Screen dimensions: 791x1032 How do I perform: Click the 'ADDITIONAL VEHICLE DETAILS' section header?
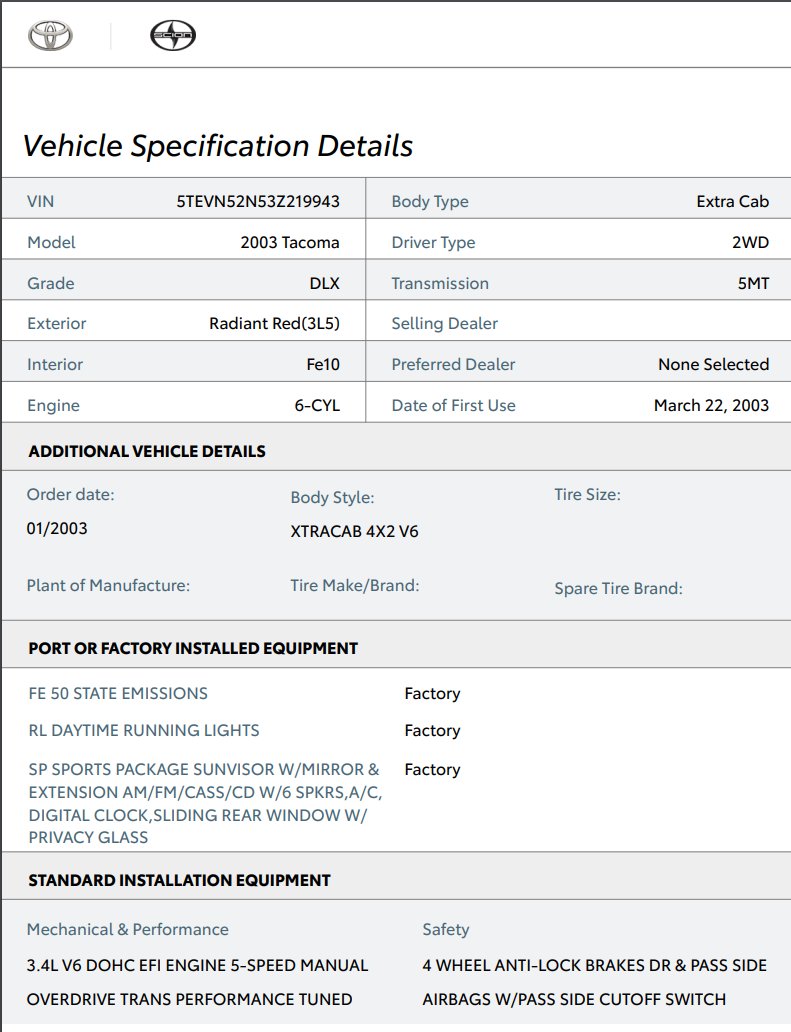[x=147, y=452]
